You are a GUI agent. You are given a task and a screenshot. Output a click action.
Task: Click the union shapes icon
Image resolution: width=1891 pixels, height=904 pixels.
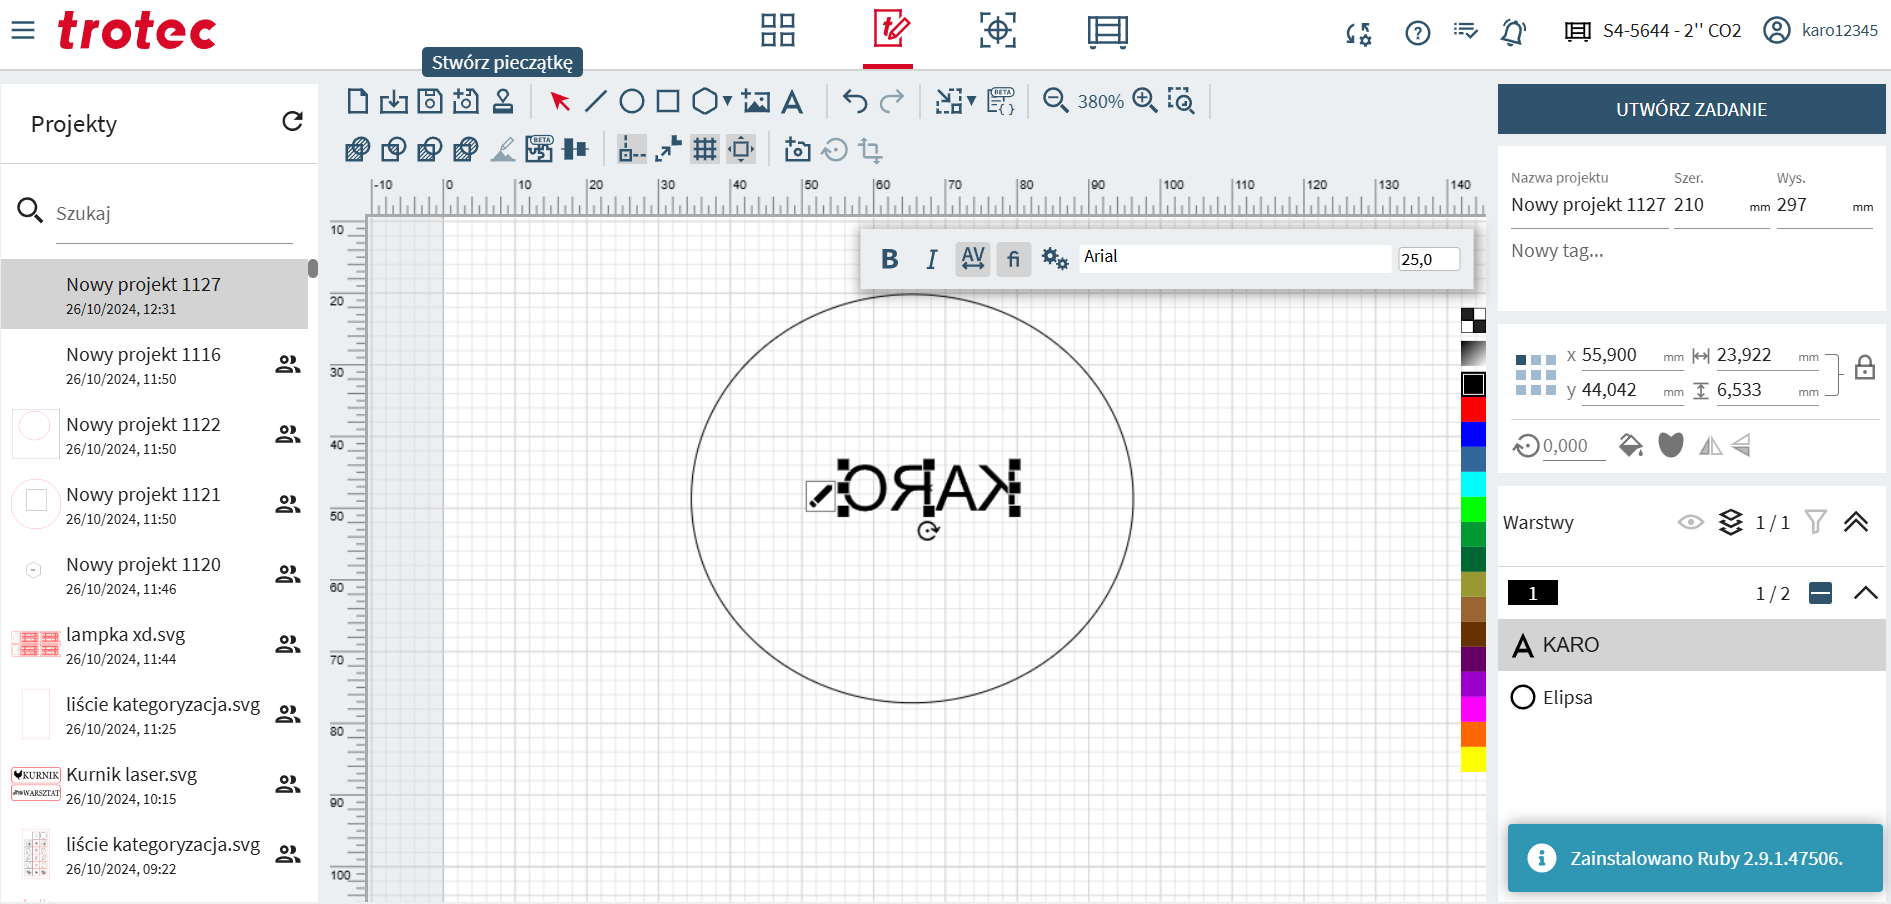click(357, 150)
